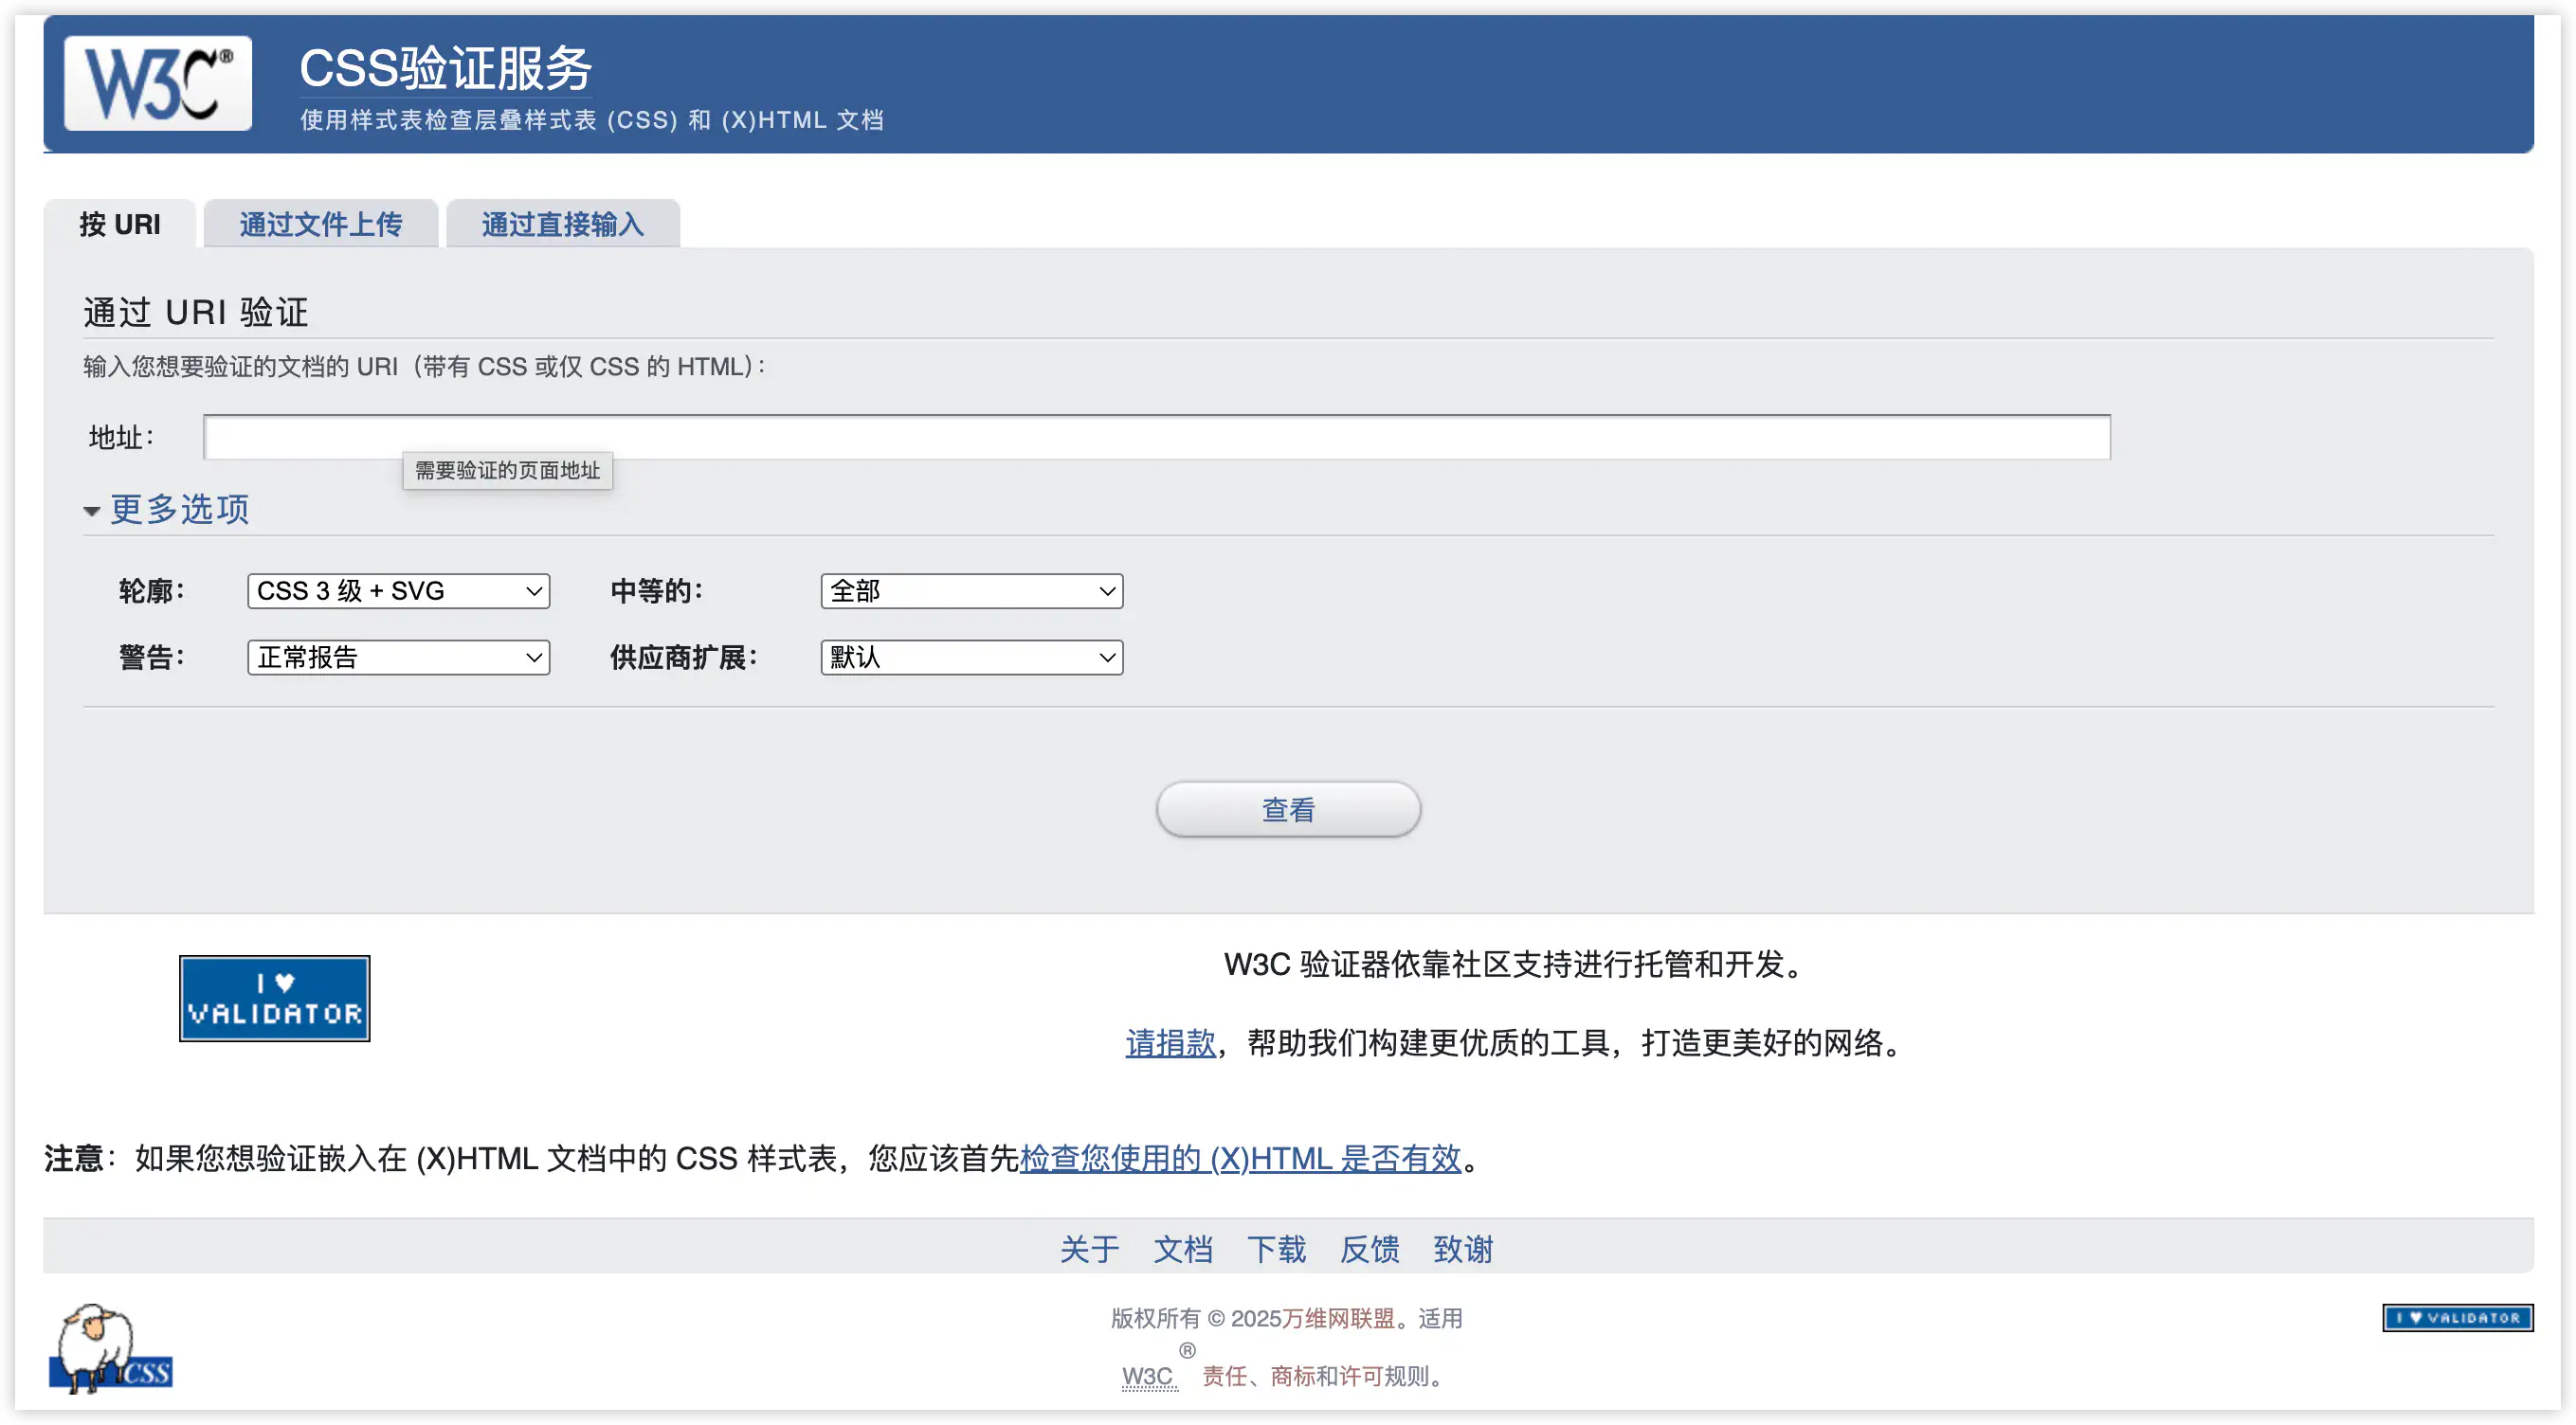This screenshot has width=2576, height=1425.
Task: Open the 警告 正常报告 dropdown
Action: 399,657
